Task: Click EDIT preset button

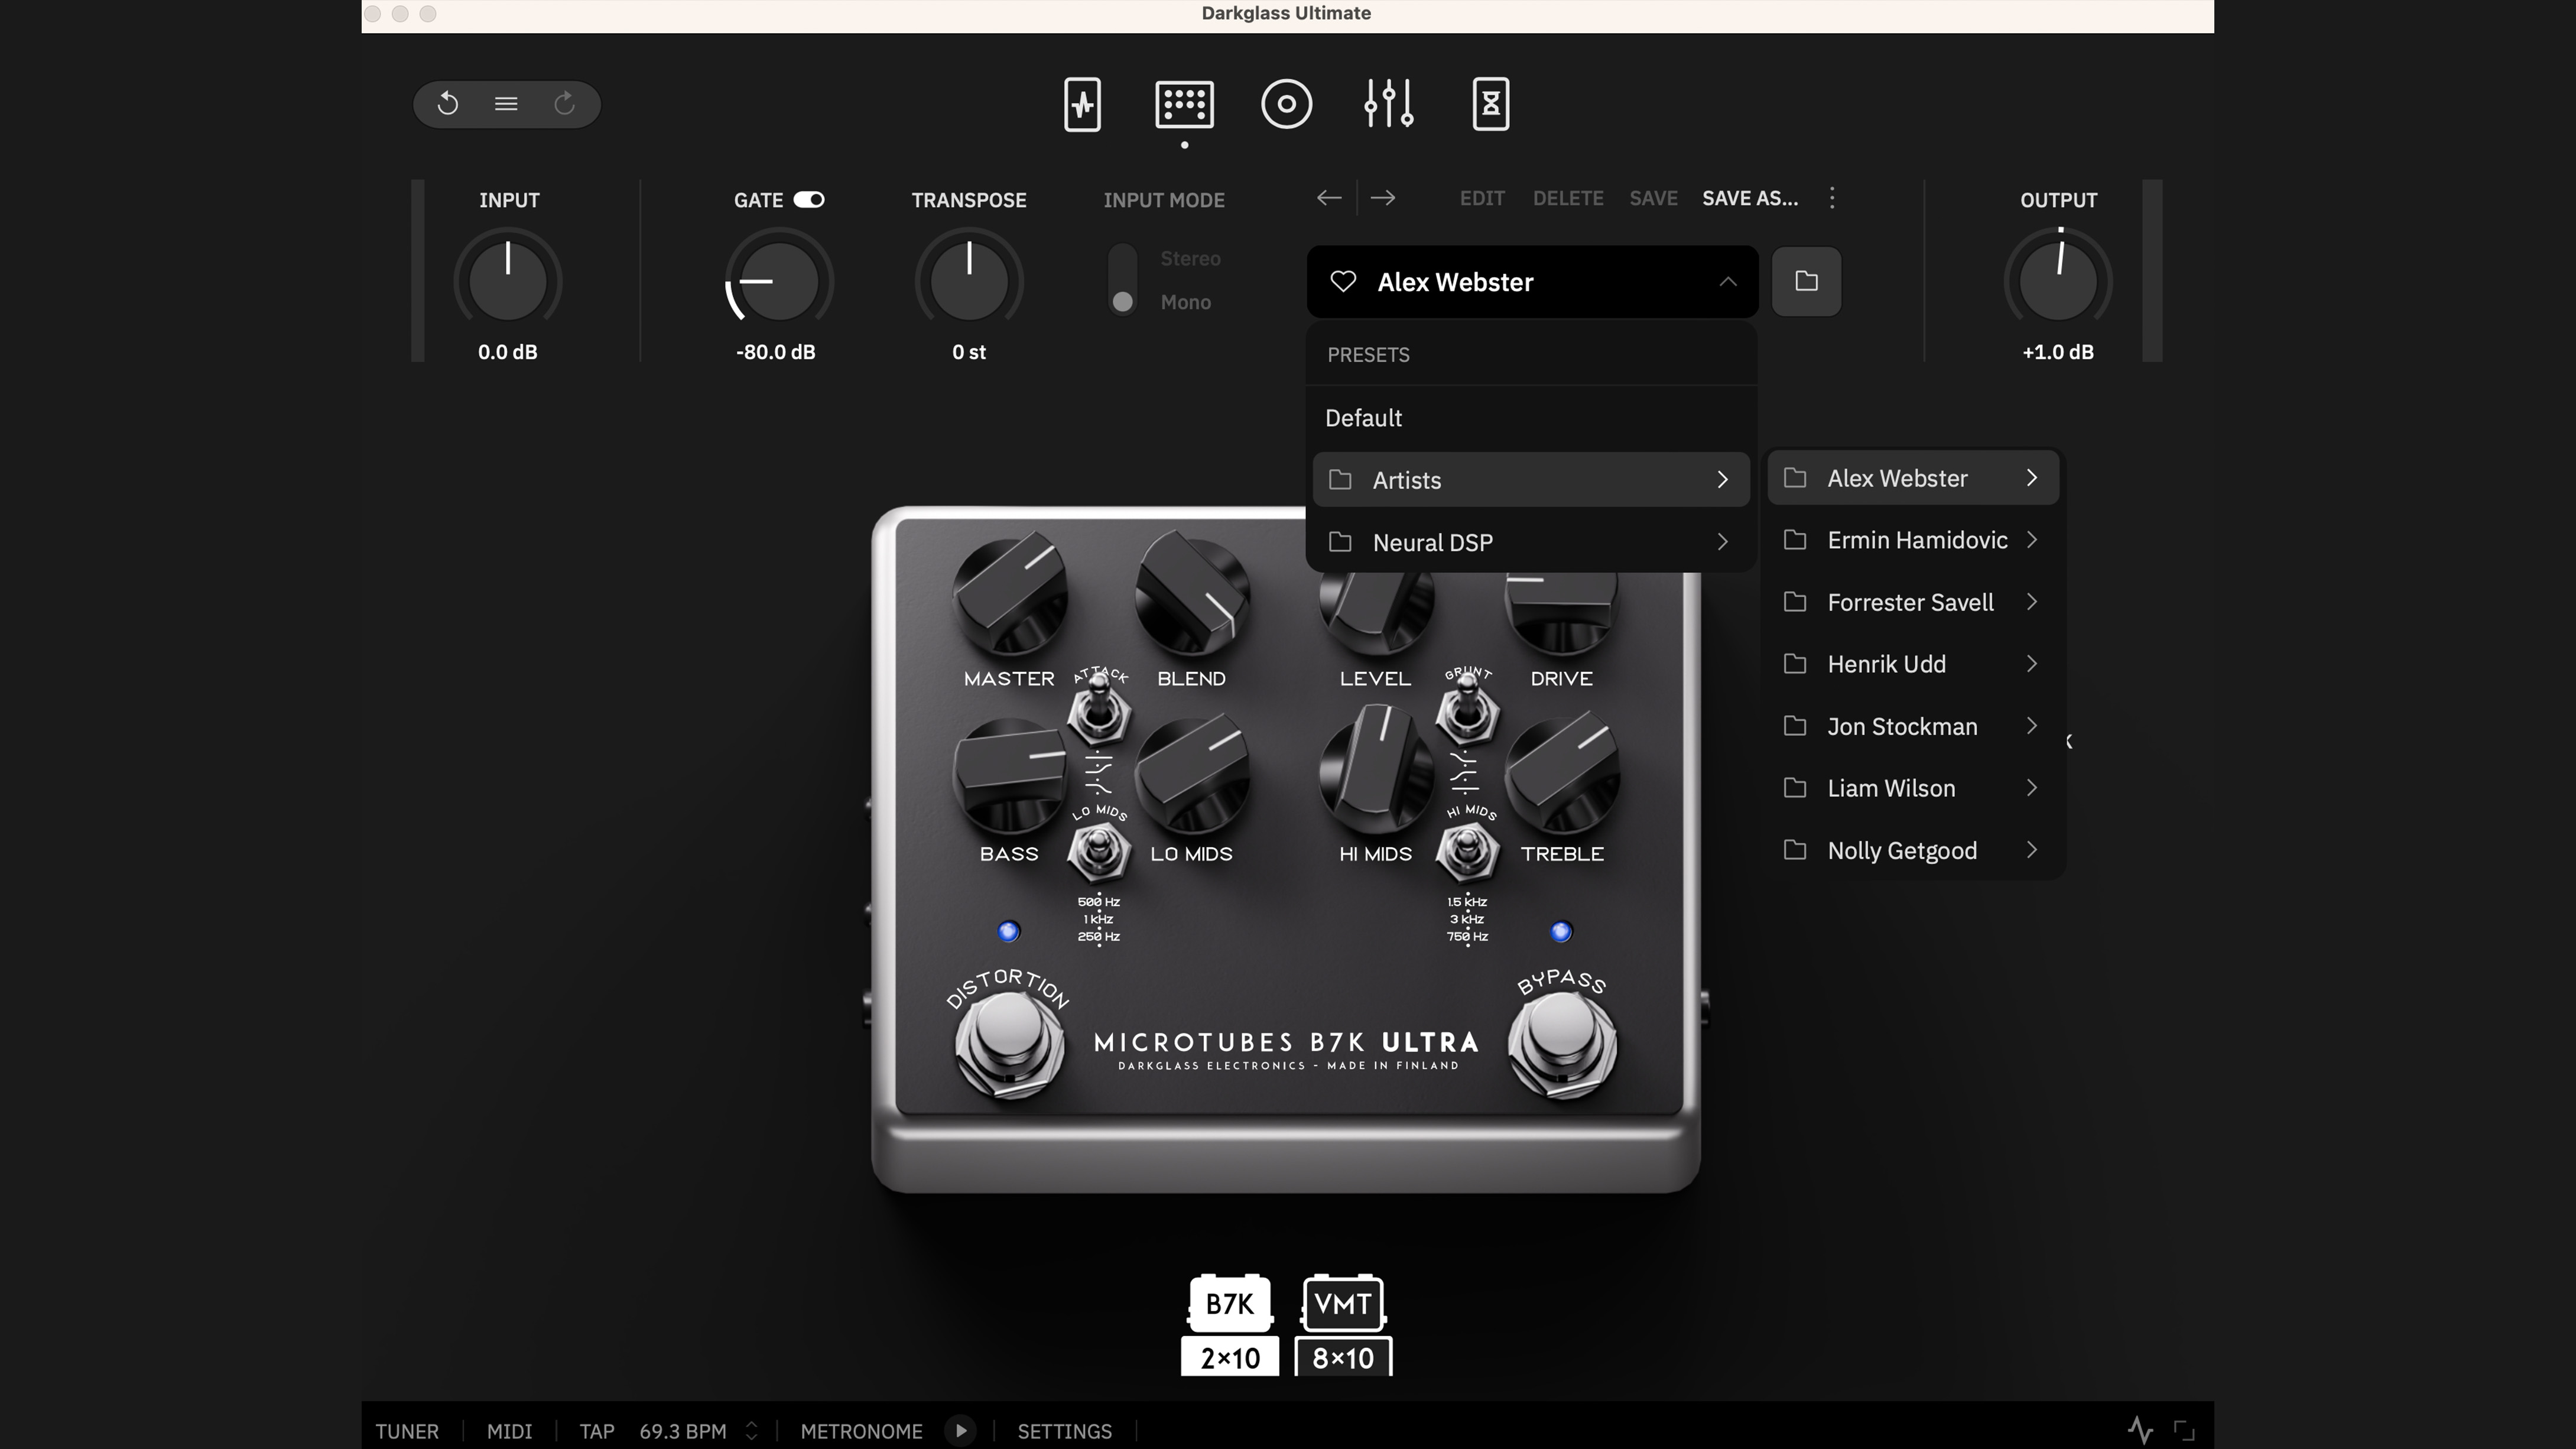Action: pyautogui.click(x=1481, y=198)
